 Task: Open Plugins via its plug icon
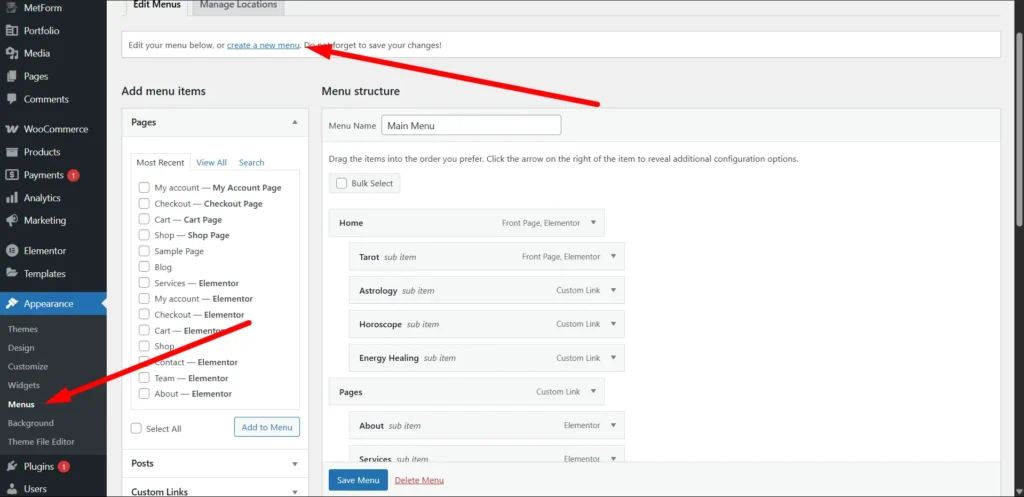click(12, 466)
